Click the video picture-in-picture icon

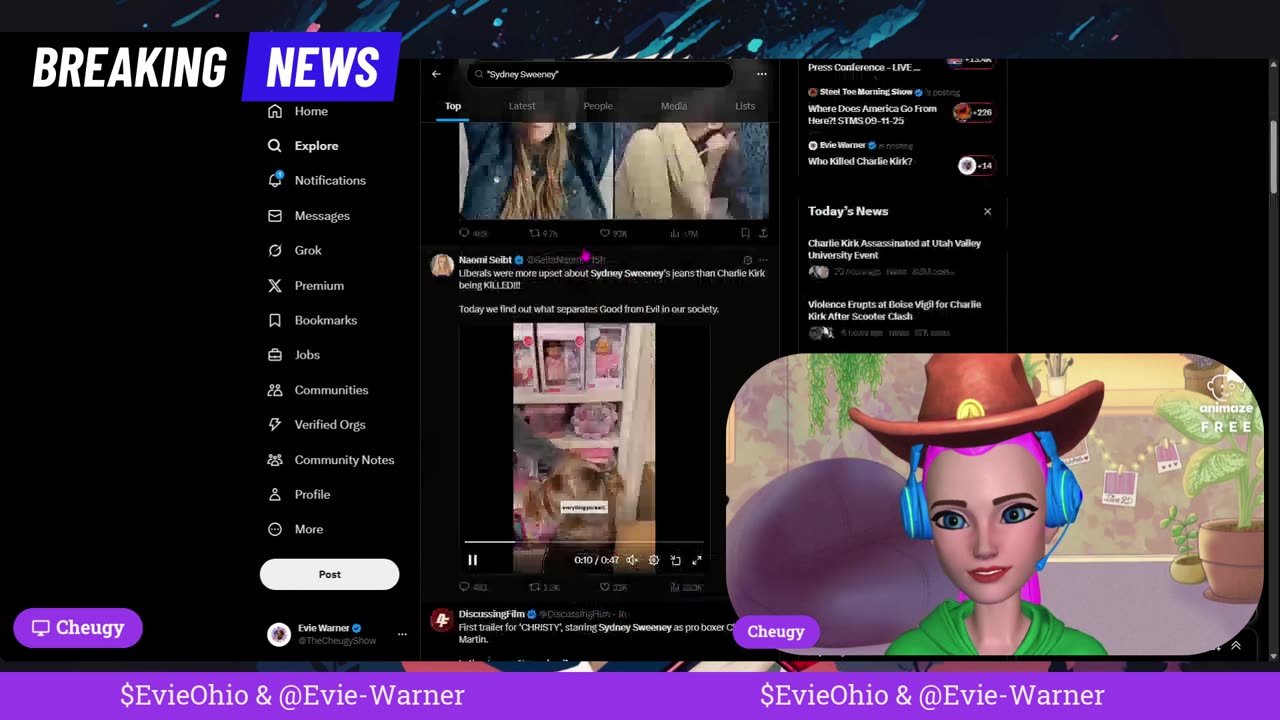pos(676,560)
